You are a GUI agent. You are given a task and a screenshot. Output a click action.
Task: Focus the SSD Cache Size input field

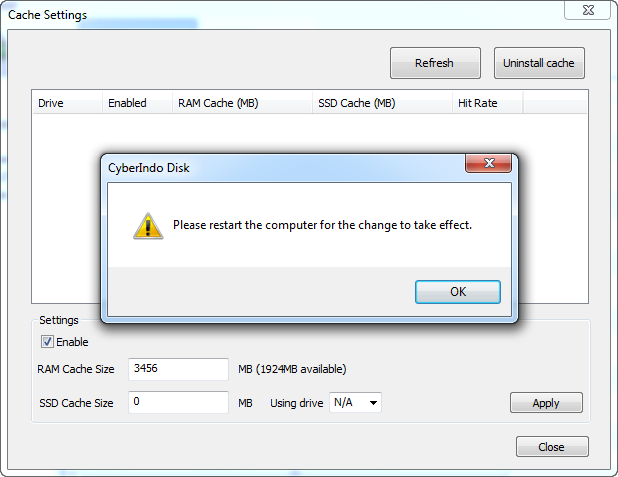178,402
